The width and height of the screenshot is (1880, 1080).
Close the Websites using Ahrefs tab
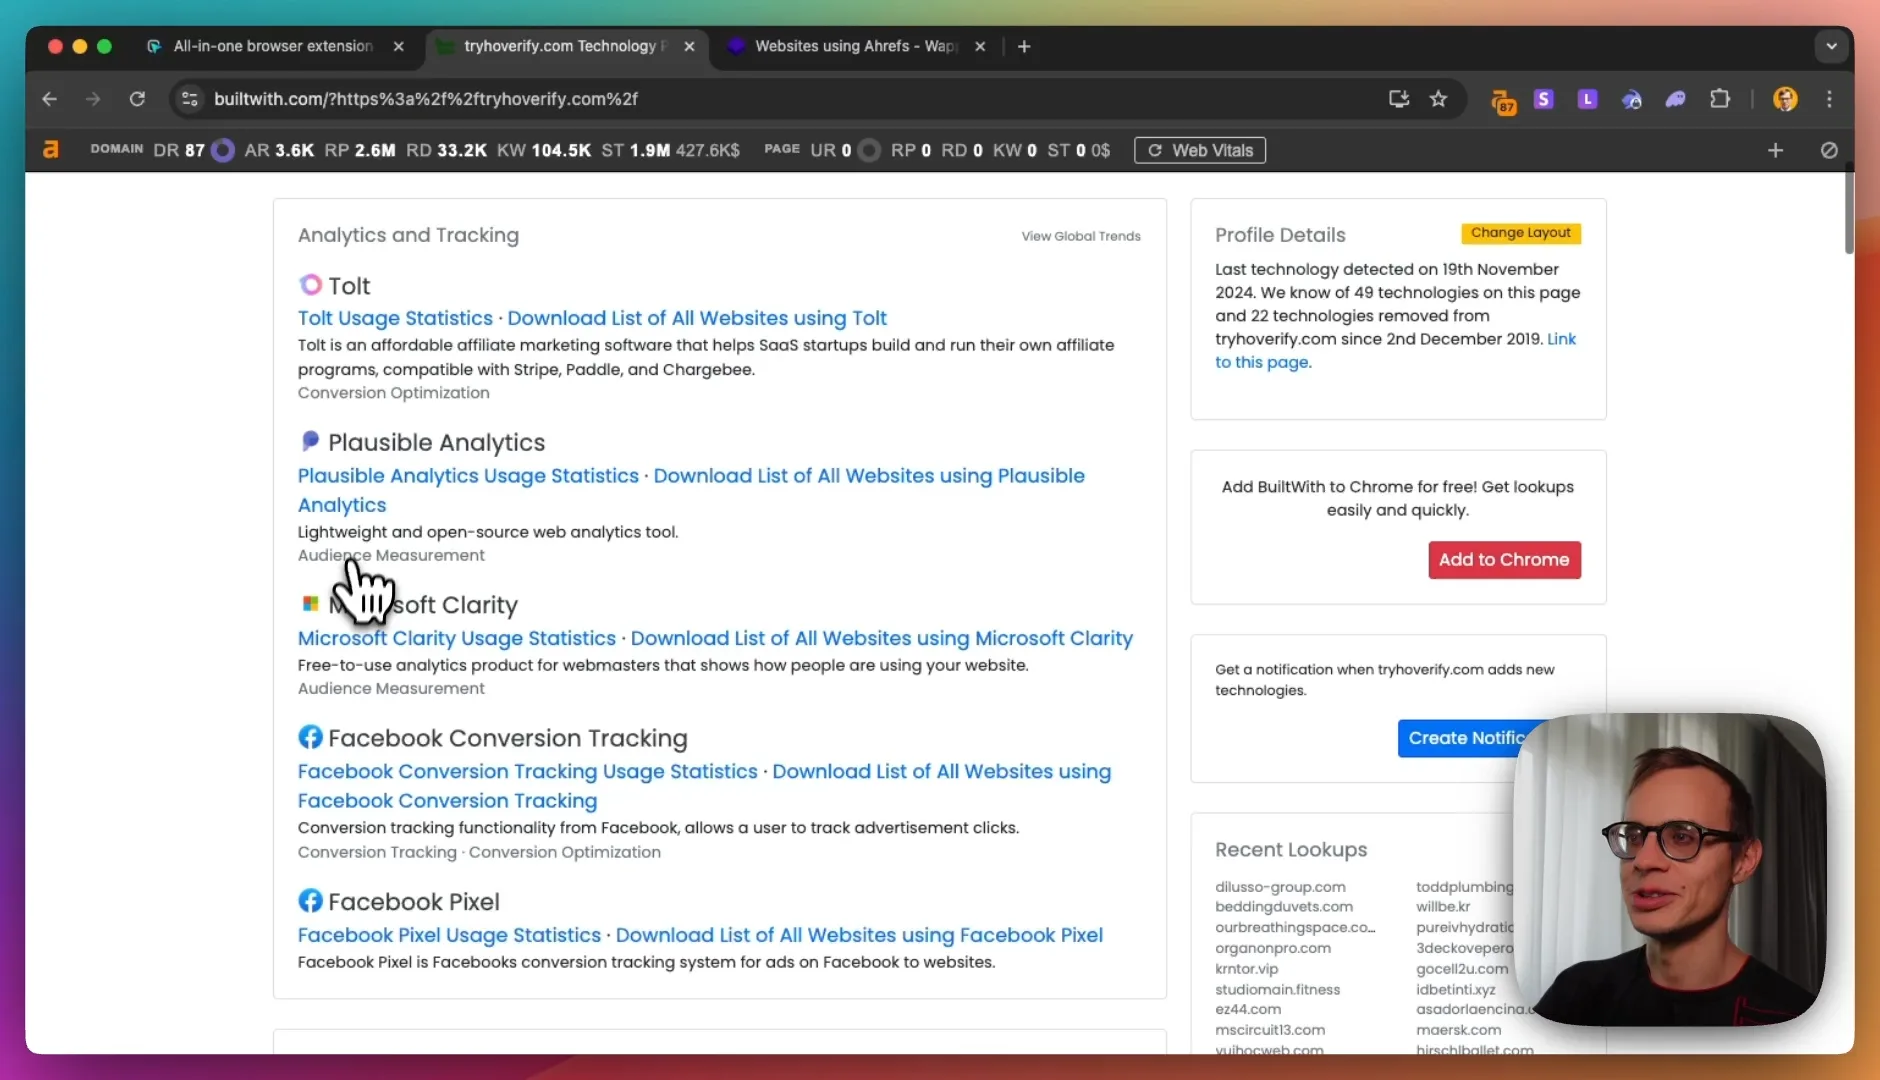click(x=980, y=46)
